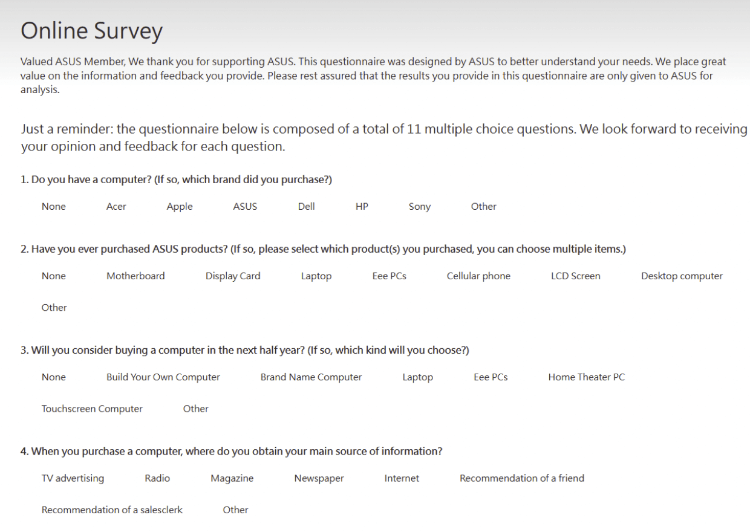
Task: Tick Display Card in question 2
Action: tap(232, 276)
